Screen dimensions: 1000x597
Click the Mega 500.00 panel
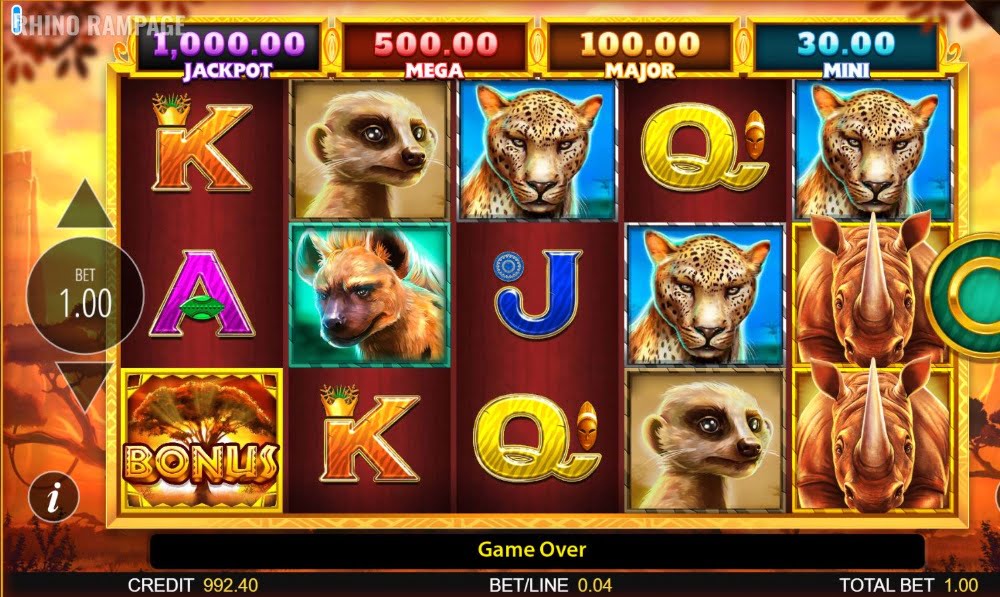click(x=435, y=50)
